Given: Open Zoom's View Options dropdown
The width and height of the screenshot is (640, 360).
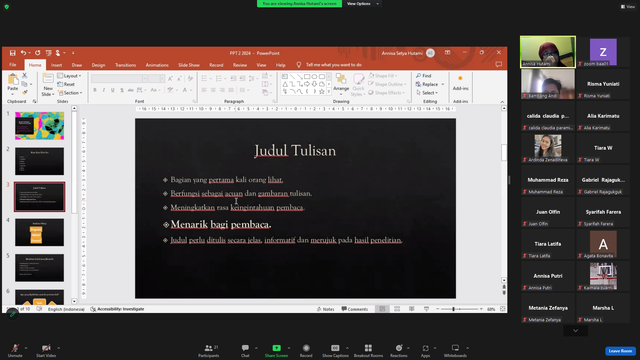Looking at the screenshot, I should coord(362,4).
